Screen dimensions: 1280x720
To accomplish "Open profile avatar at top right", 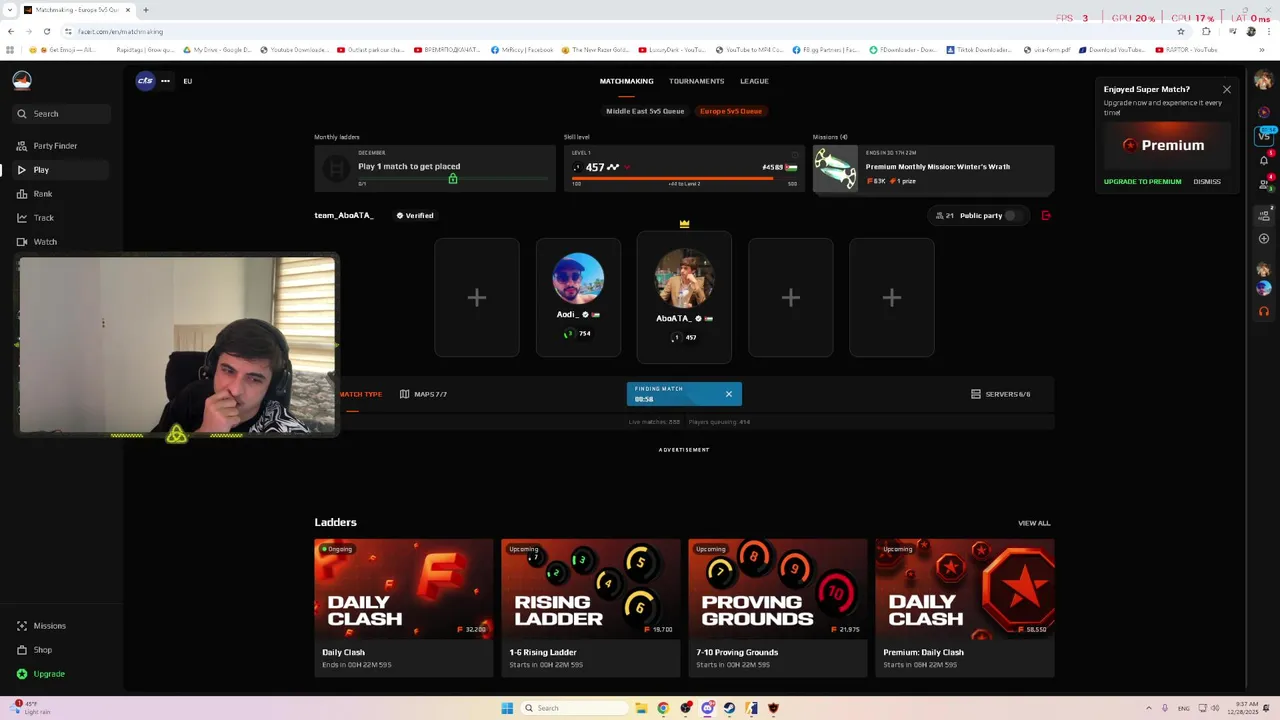I will tap(1264, 81).
